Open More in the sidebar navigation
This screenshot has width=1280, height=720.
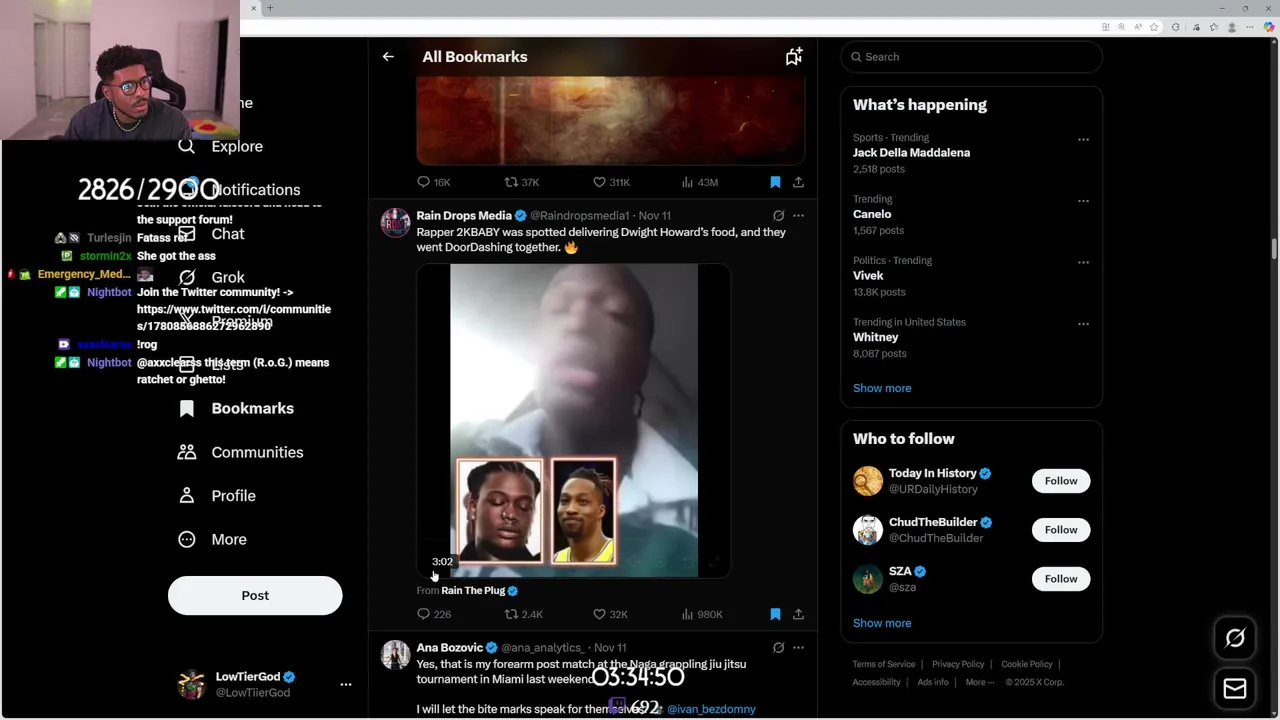click(212, 539)
